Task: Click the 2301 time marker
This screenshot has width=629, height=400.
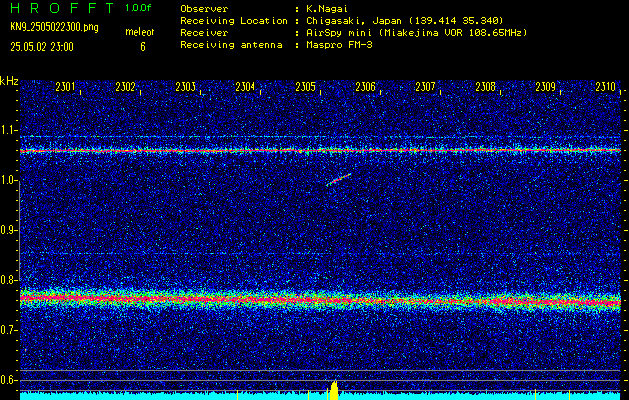Action: 65,87
